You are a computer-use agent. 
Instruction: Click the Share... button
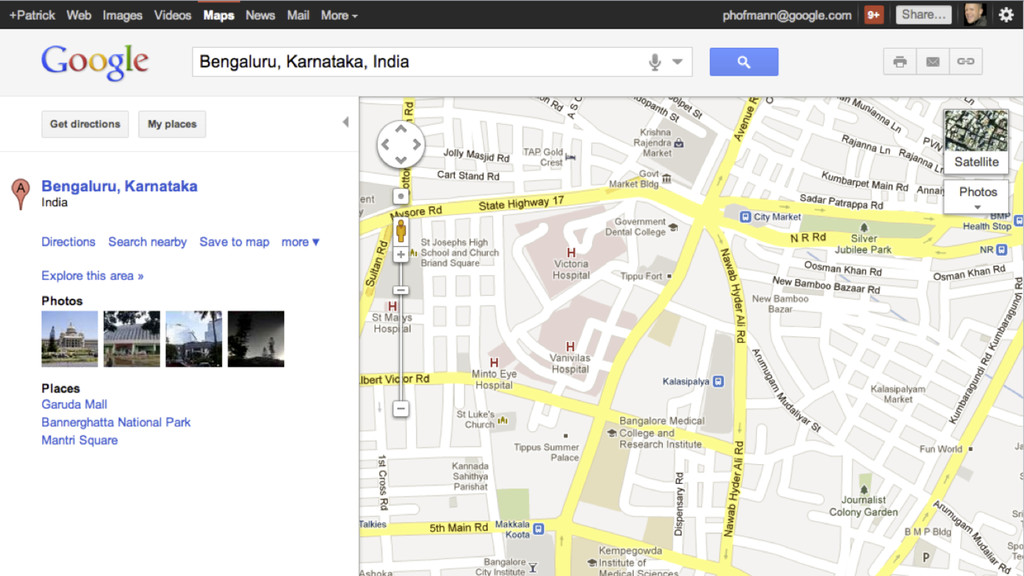(x=923, y=14)
